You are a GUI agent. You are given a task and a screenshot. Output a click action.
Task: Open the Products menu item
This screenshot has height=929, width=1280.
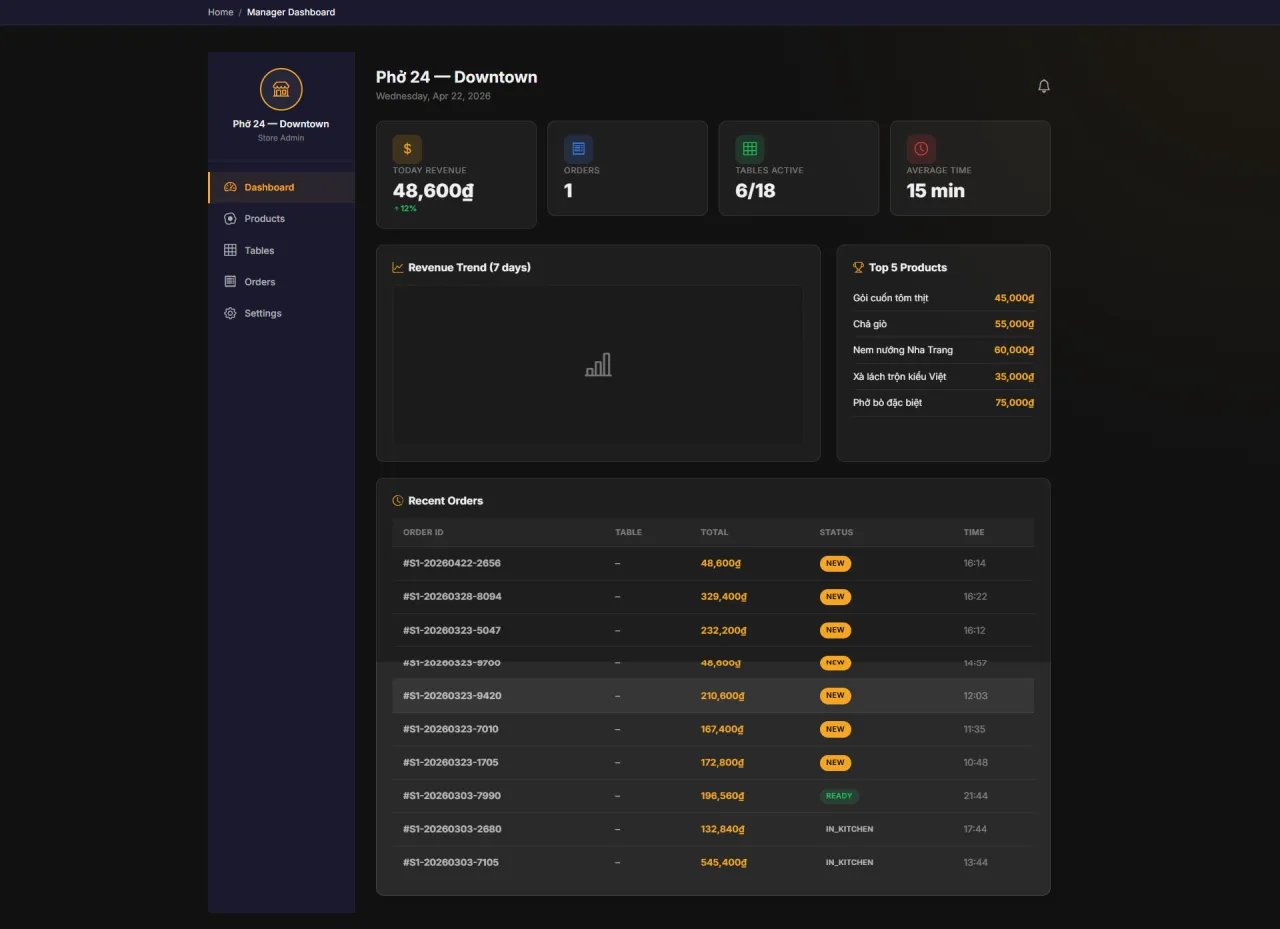[x=281, y=218]
